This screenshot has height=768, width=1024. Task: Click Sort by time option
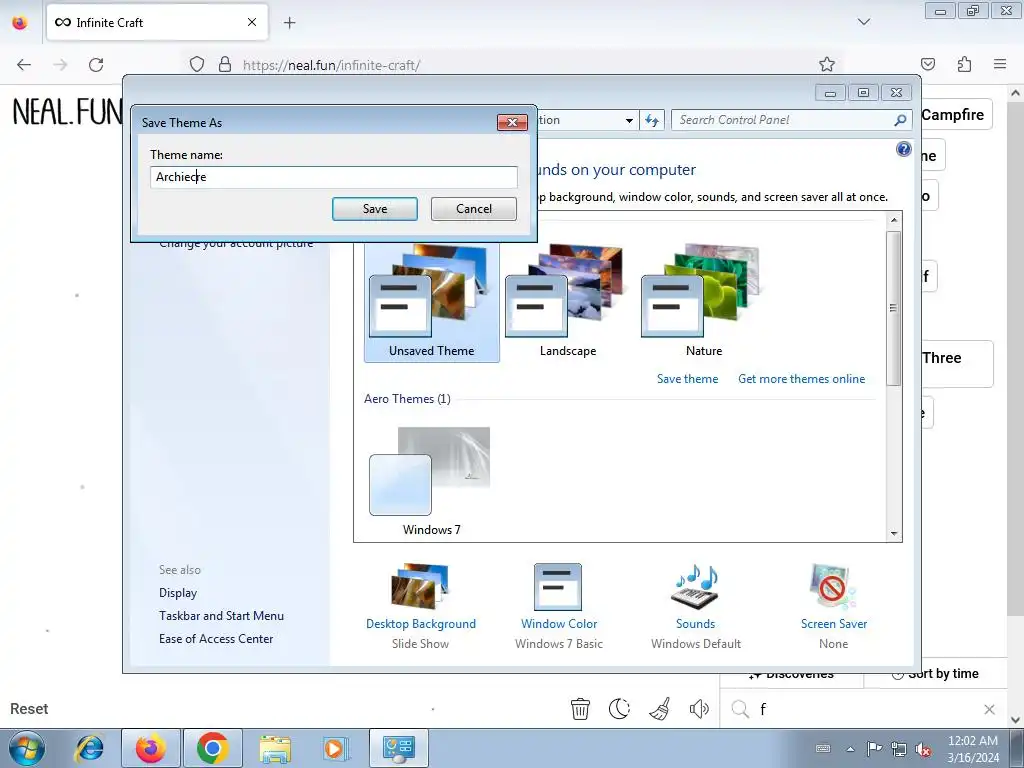tap(936, 674)
